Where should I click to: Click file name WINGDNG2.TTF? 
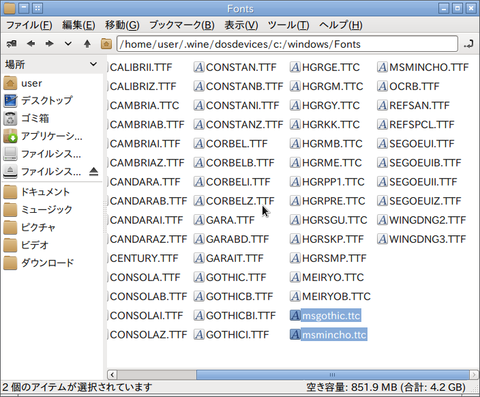click(x=428, y=220)
